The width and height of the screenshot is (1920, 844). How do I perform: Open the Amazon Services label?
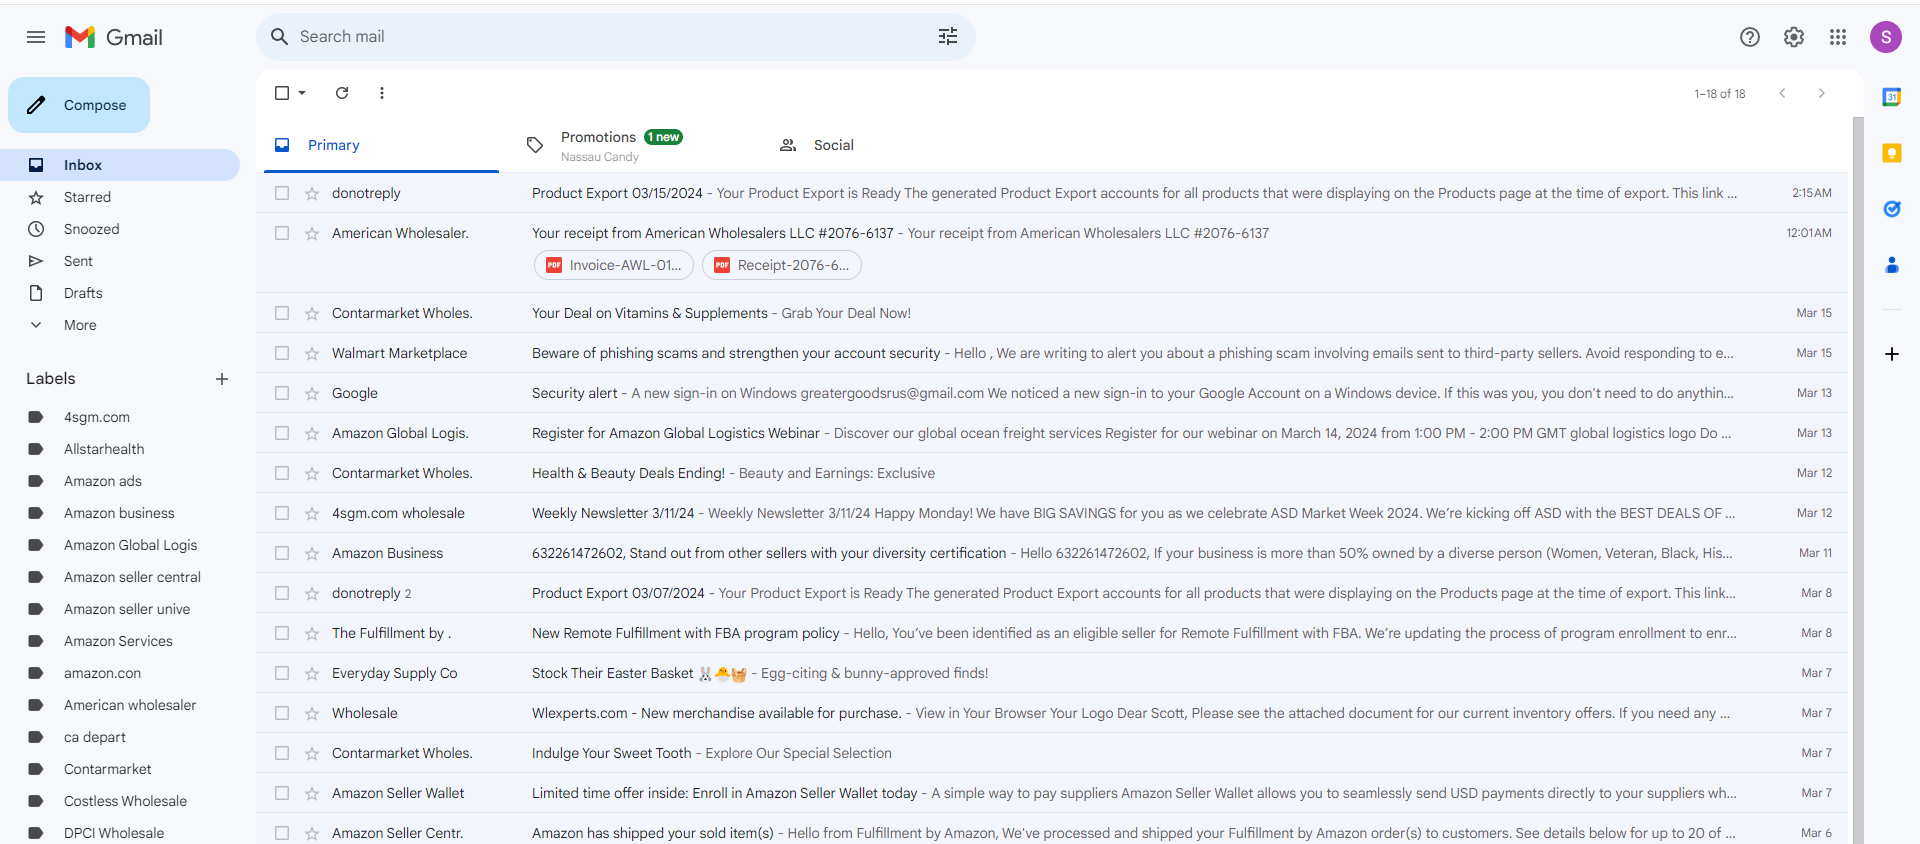(120, 641)
